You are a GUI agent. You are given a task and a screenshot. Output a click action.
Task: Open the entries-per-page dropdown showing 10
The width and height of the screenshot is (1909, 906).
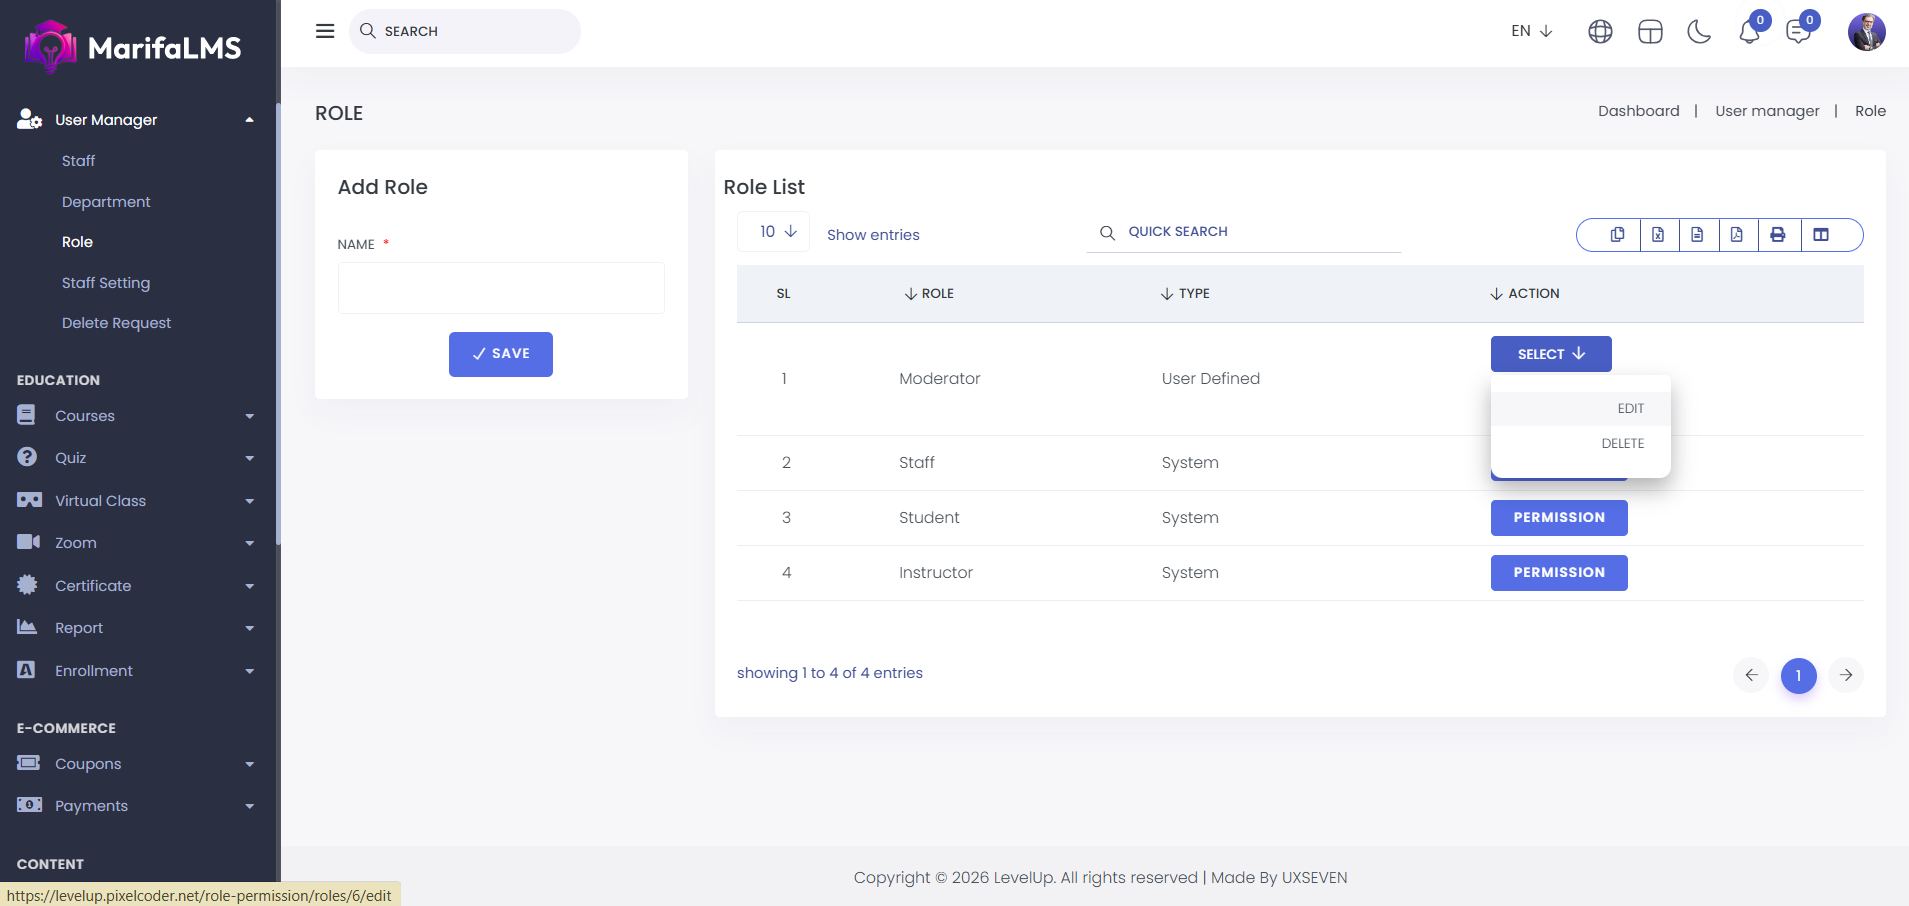pyautogui.click(x=777, y=232)
